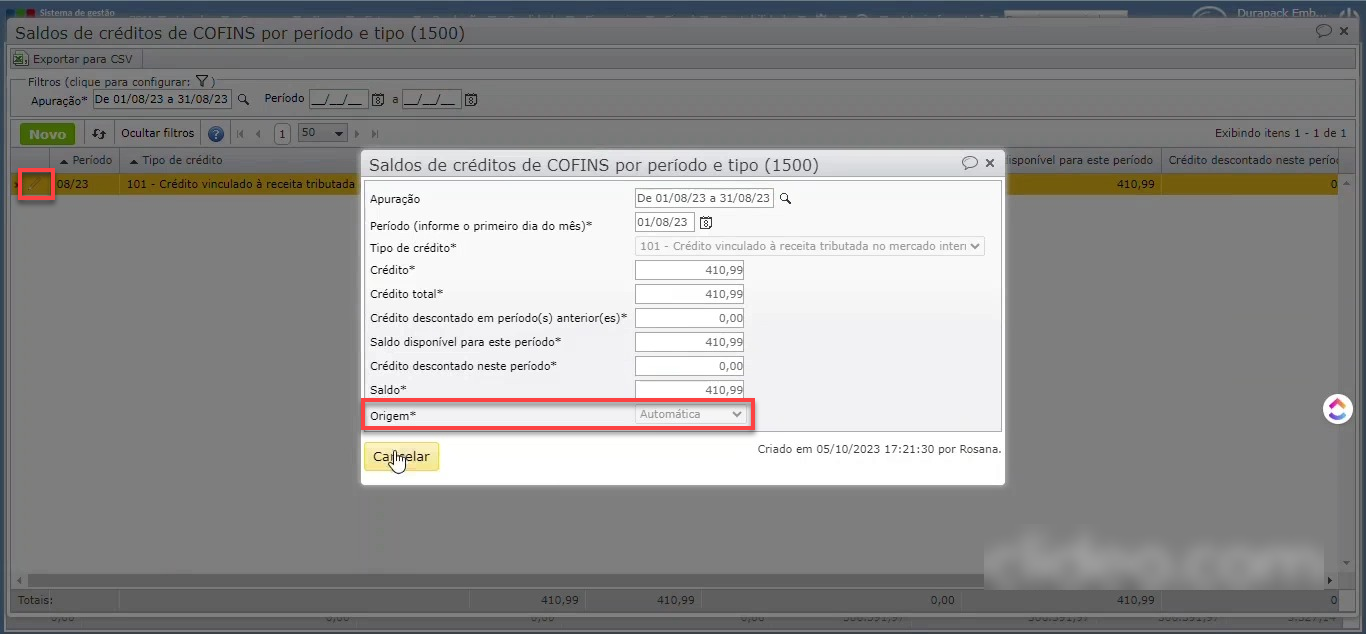This screenshot has width=1366, height=634.
Task: Click the Crédito total value field
Action: click(689, 294)
